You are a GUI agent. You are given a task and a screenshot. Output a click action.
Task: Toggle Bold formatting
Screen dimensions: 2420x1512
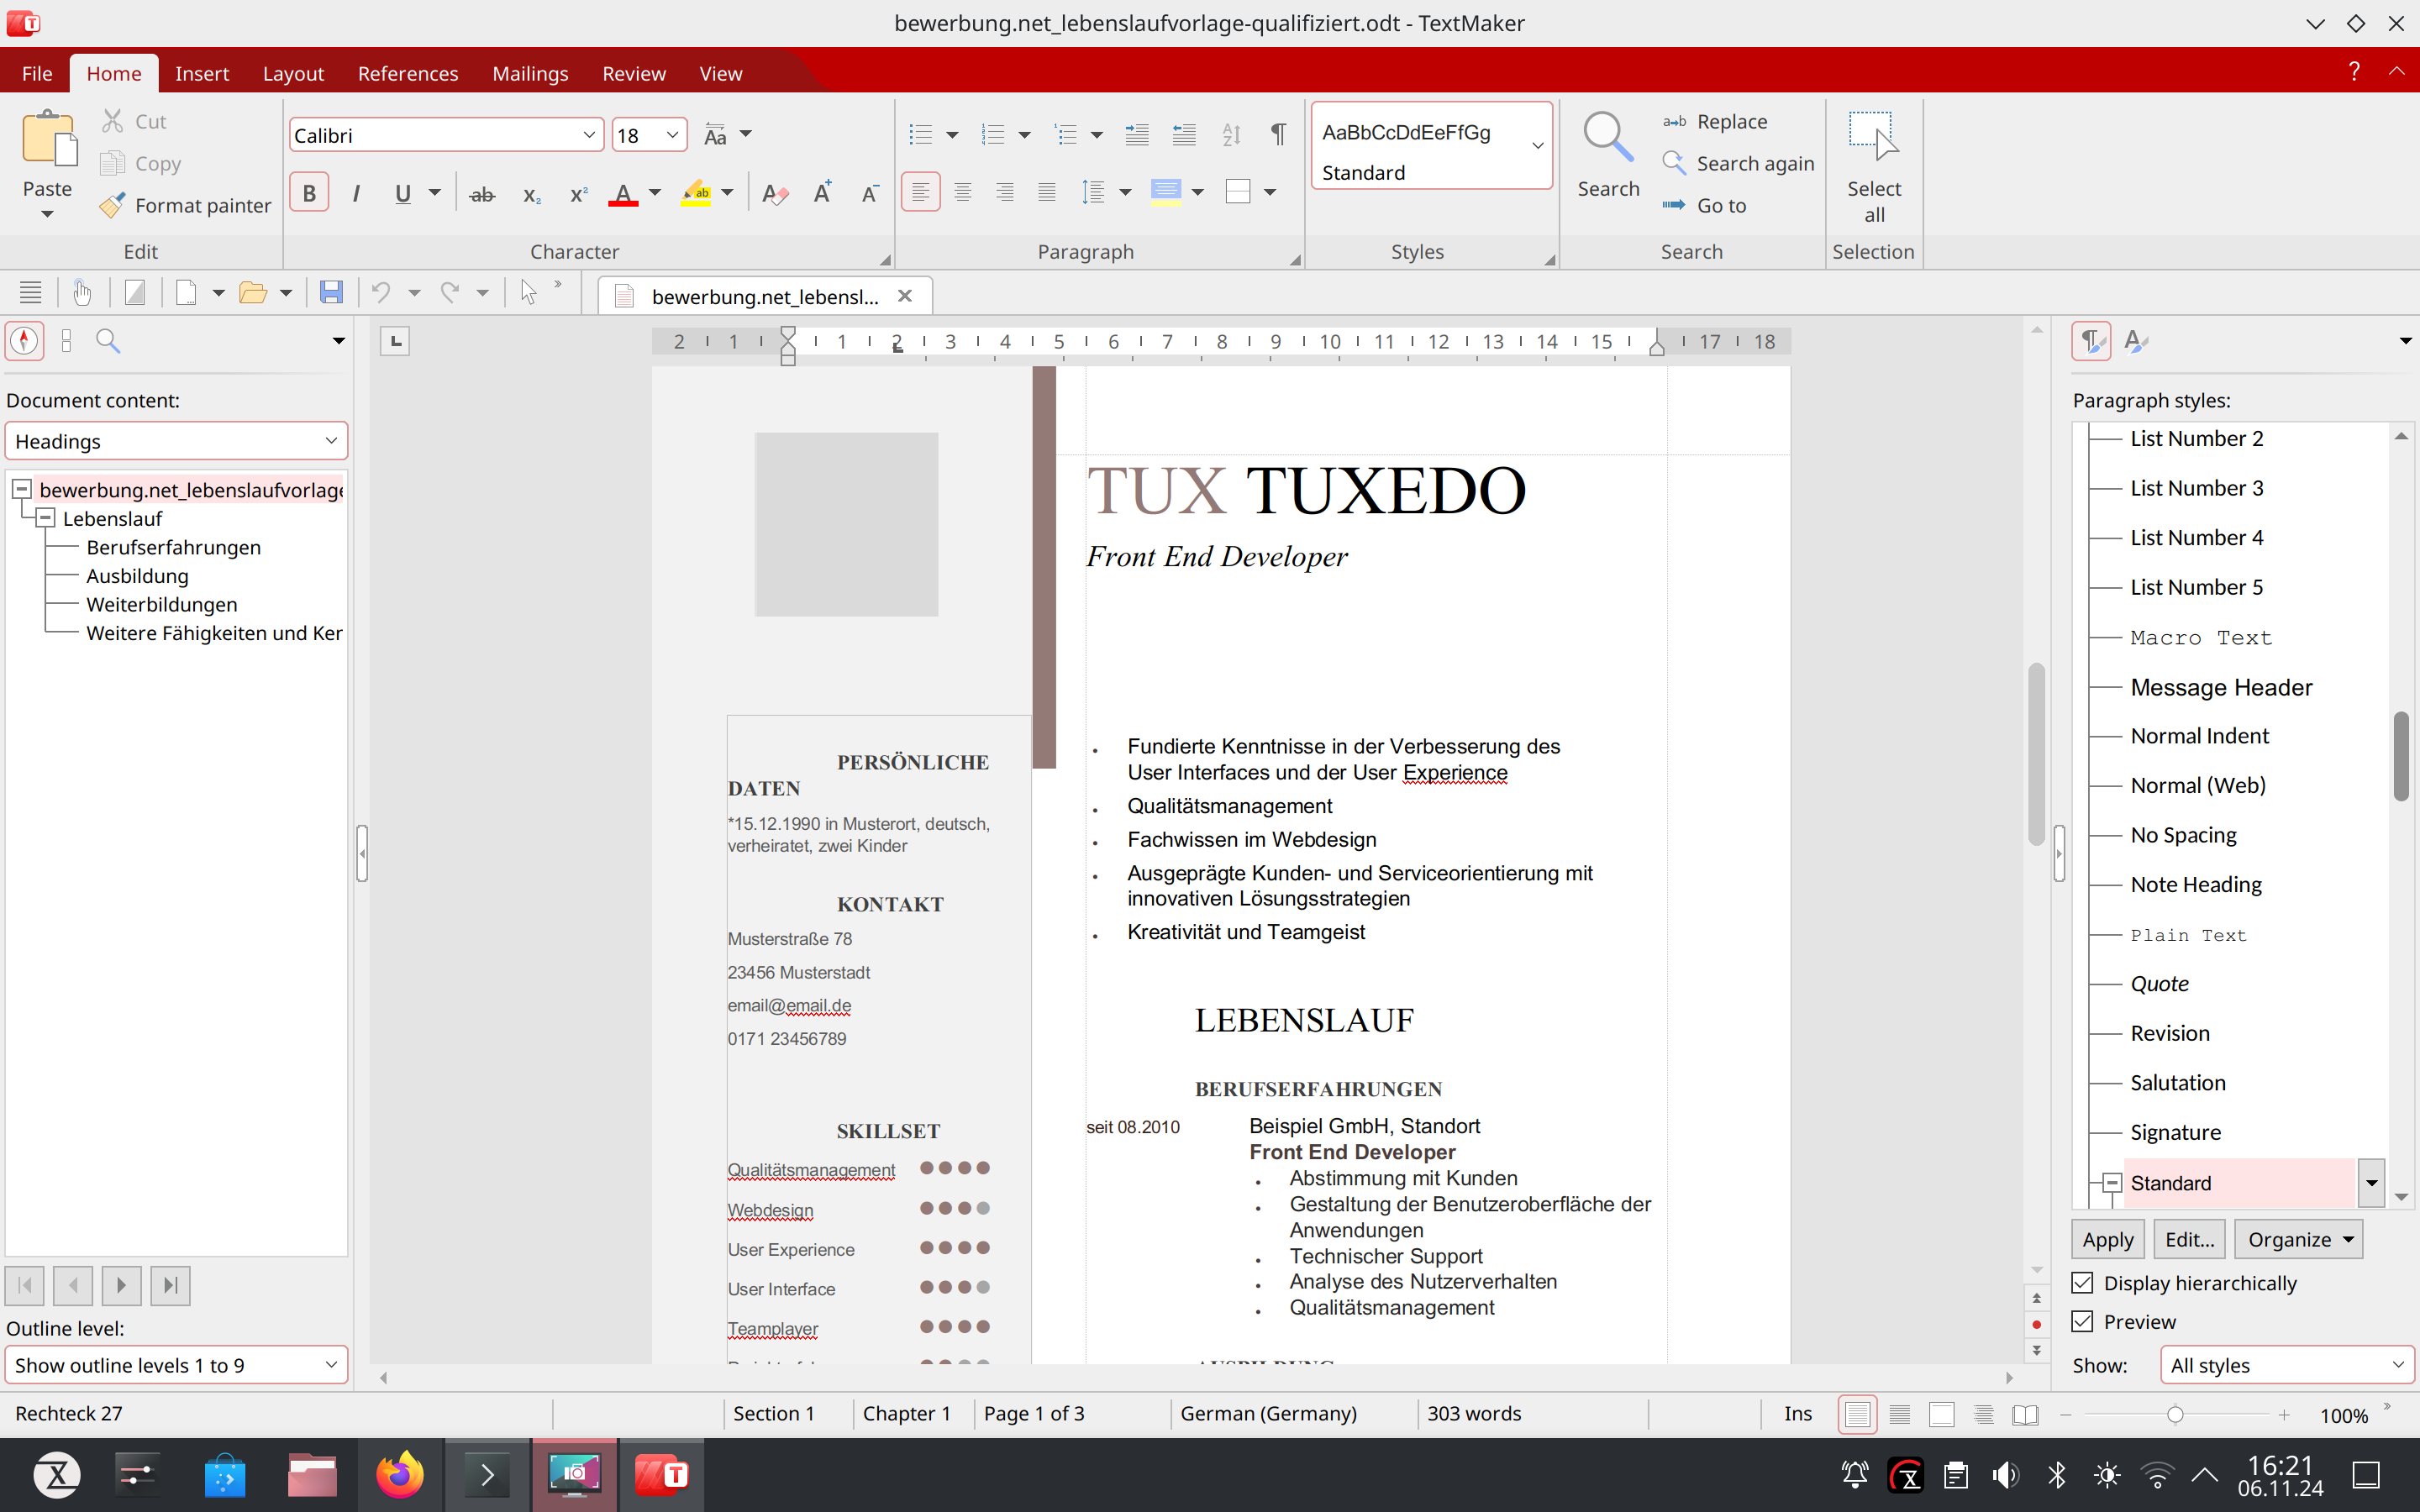[x=309, y=193]
